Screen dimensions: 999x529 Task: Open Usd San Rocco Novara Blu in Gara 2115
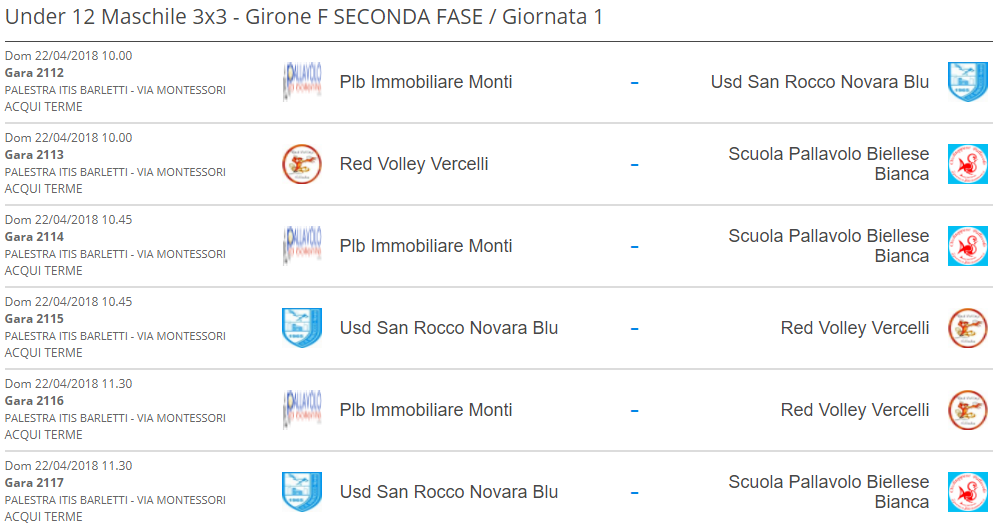tap(449, 328)
